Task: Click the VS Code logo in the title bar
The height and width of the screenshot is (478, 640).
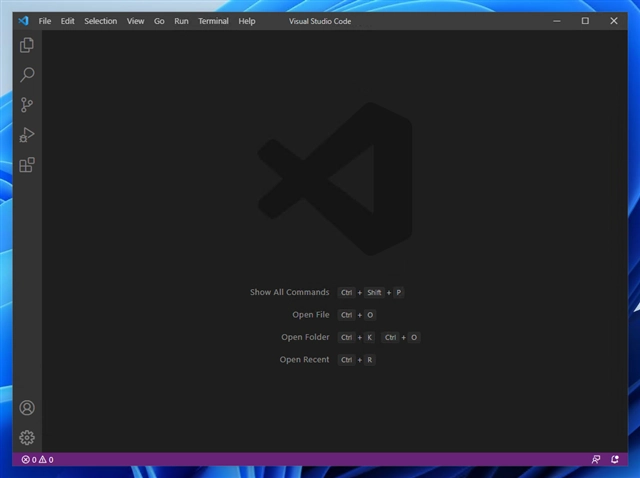Action: [x=24, y=21]
